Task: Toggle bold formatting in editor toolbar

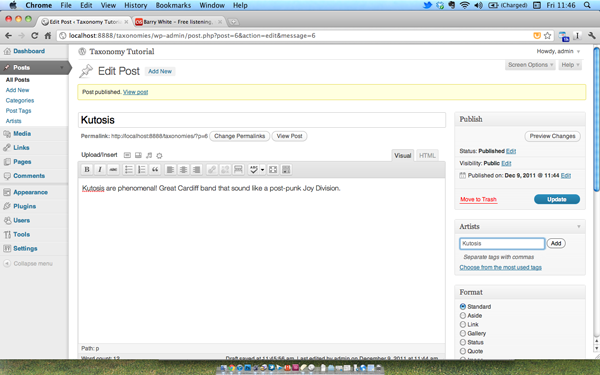Action: click(87, 170)
